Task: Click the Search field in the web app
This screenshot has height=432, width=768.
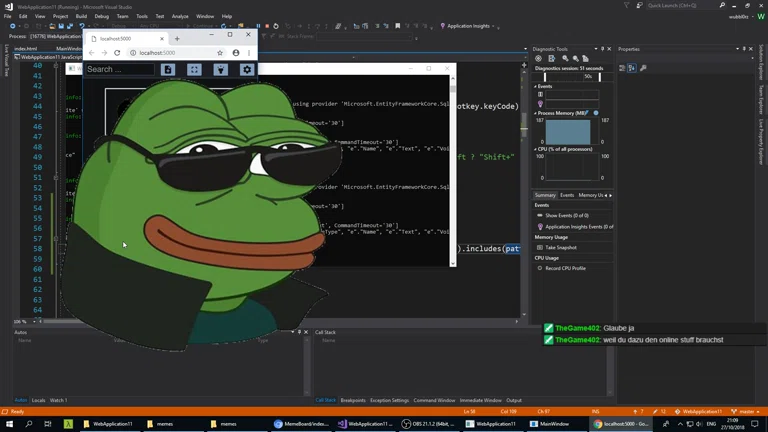Action: point(120,70)
